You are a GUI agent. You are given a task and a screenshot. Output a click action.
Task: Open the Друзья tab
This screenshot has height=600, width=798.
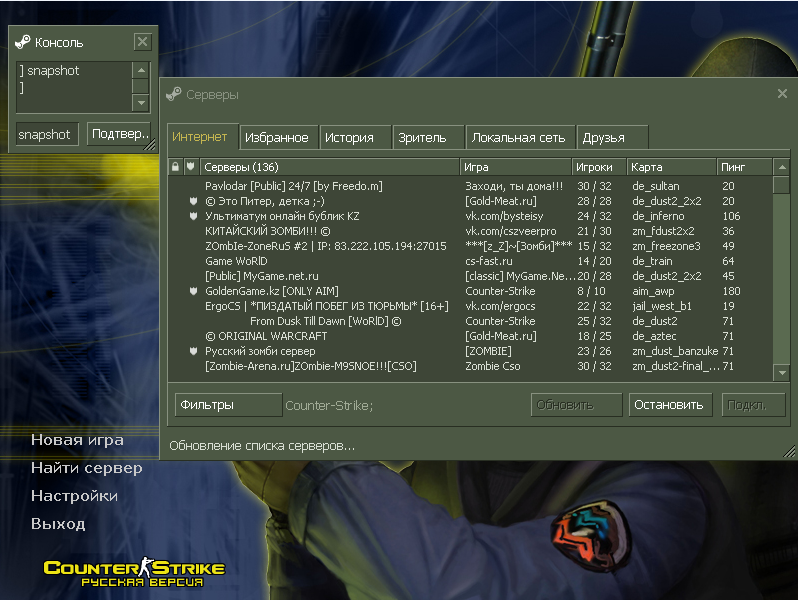click(612, 137)
